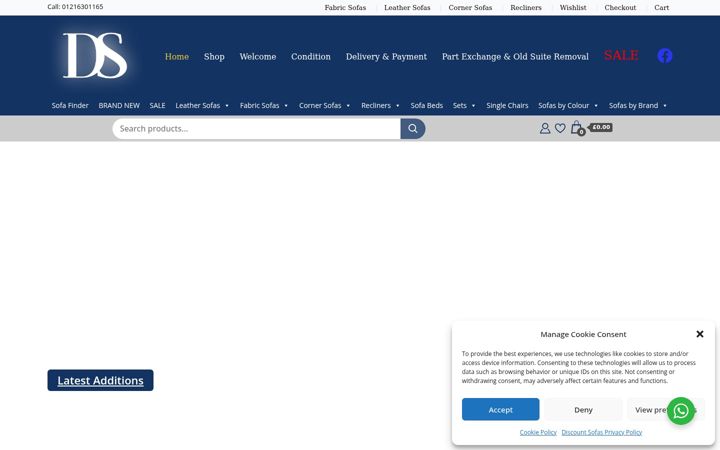Open Part Exchange & Old Suite Removal
The image size is (720, 450).
pos(515,56)
